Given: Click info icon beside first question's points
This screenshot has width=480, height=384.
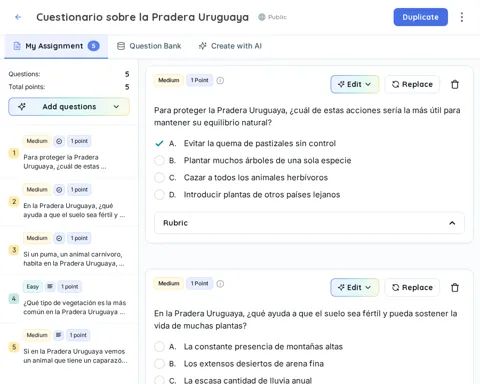Looking at the screenshot, I should tap(220, 80).
